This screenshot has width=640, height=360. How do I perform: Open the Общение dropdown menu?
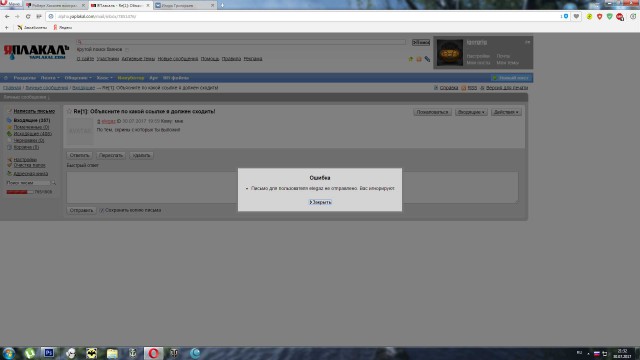point(78,78)
